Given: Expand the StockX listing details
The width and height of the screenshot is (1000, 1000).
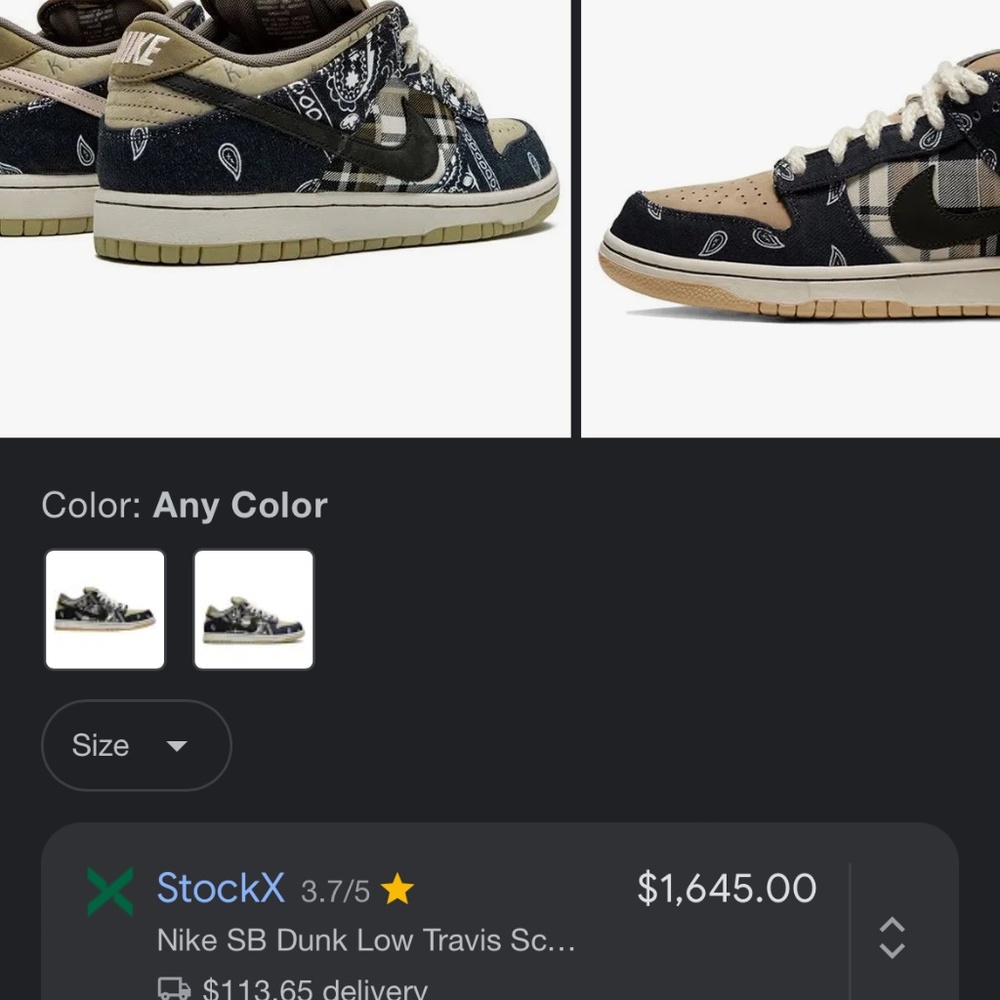Looking at the screenshot, I should [893, 936].
